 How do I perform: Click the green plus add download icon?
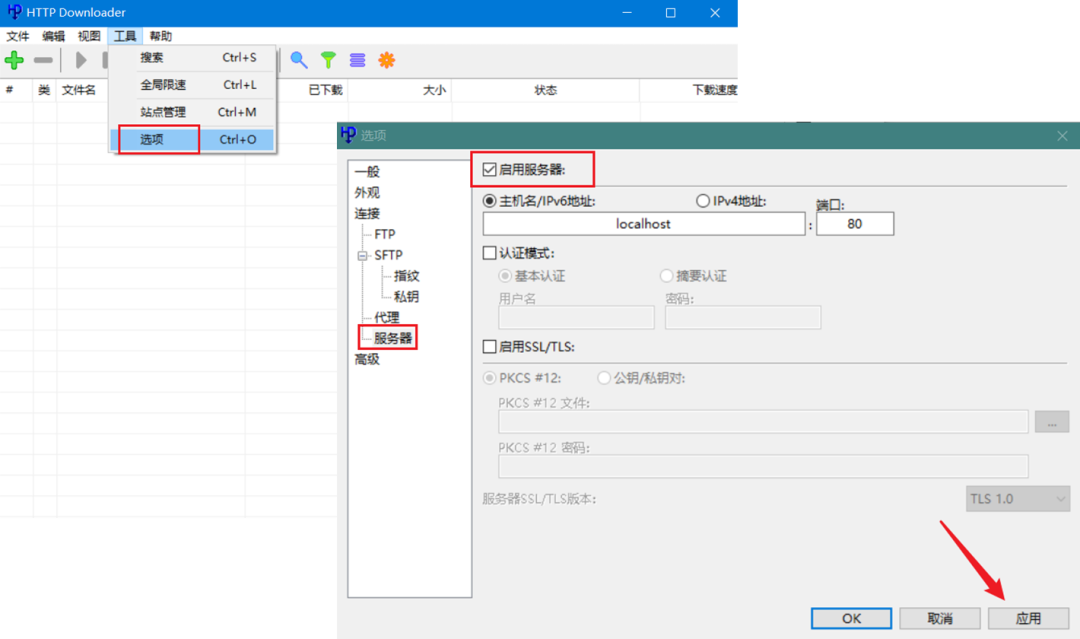pos(14,61)
